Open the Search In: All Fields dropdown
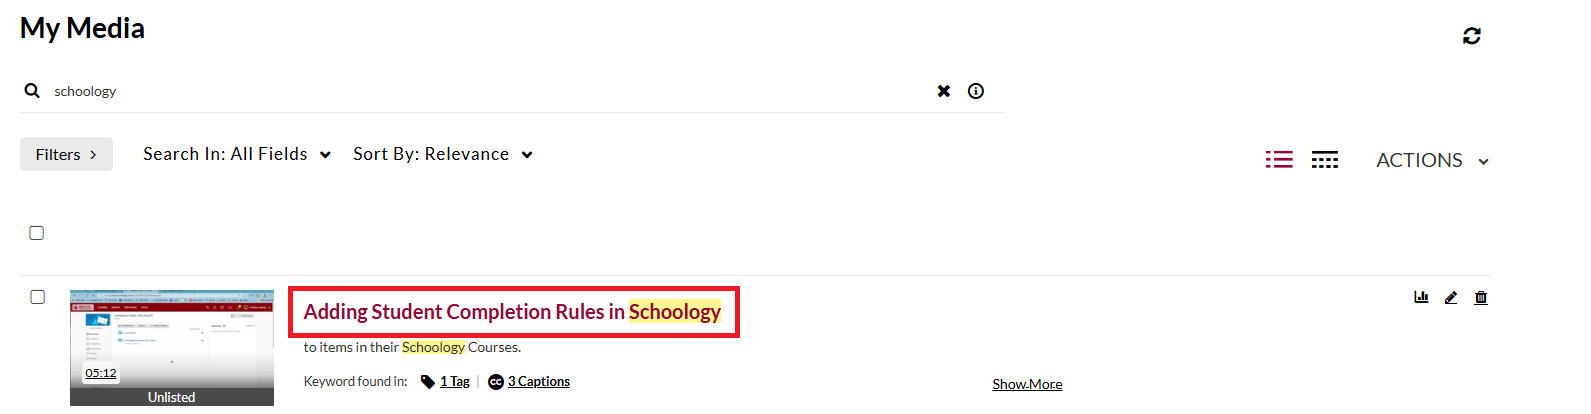 237,154
